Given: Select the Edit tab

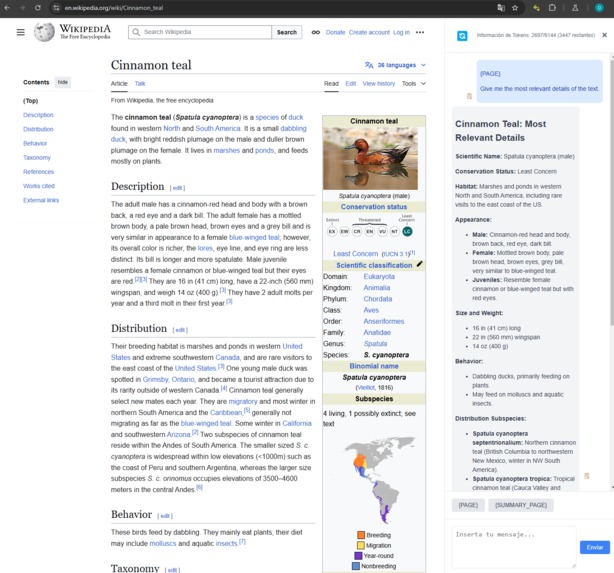Looking at the screenshot, I should click(350, 83).
